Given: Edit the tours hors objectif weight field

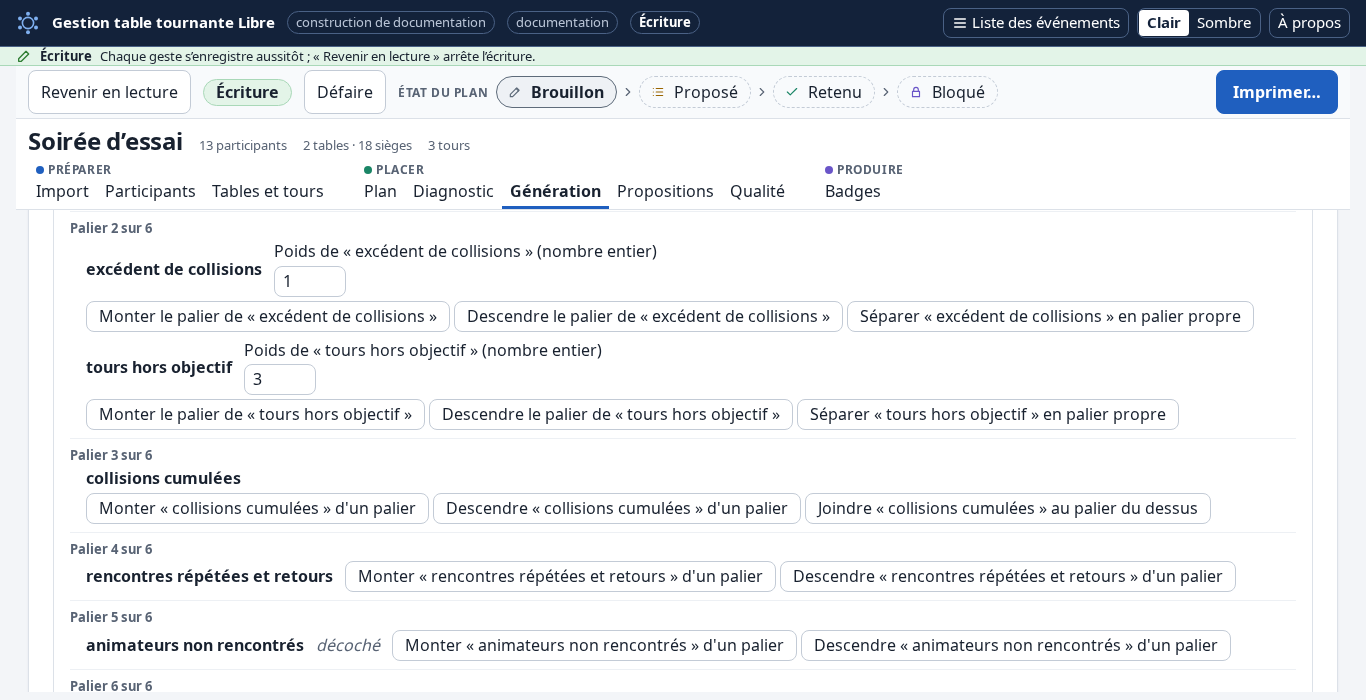Looking at the screenshot, I should click(x=280, y=379).
